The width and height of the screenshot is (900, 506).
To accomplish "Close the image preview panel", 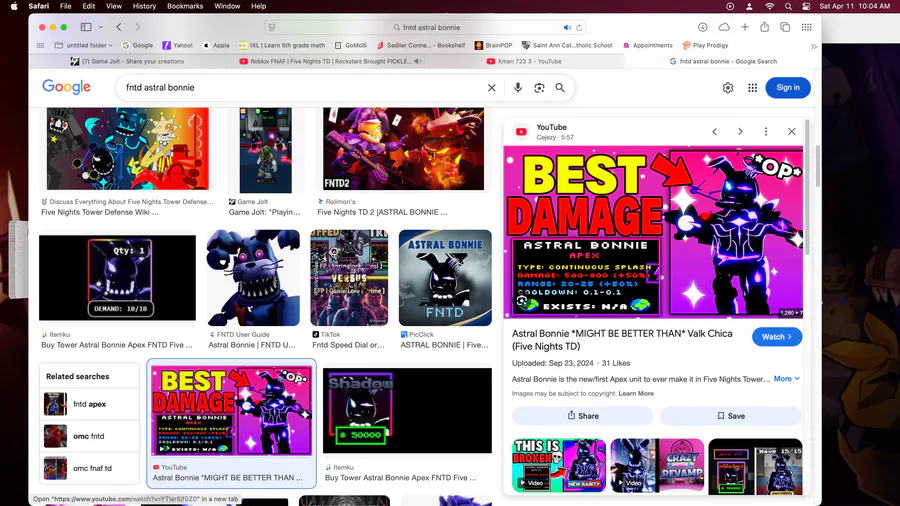I will (792, 131).
